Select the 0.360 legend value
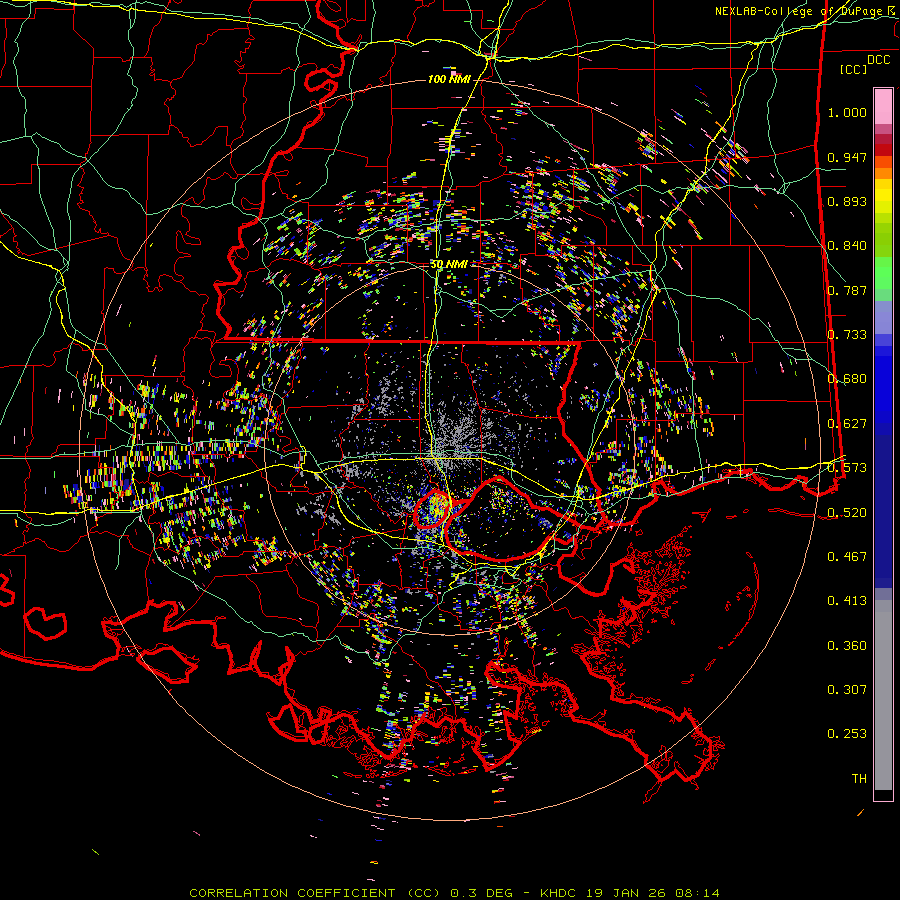This screenshot has width=900, height=900. click(x=847, y=646)
